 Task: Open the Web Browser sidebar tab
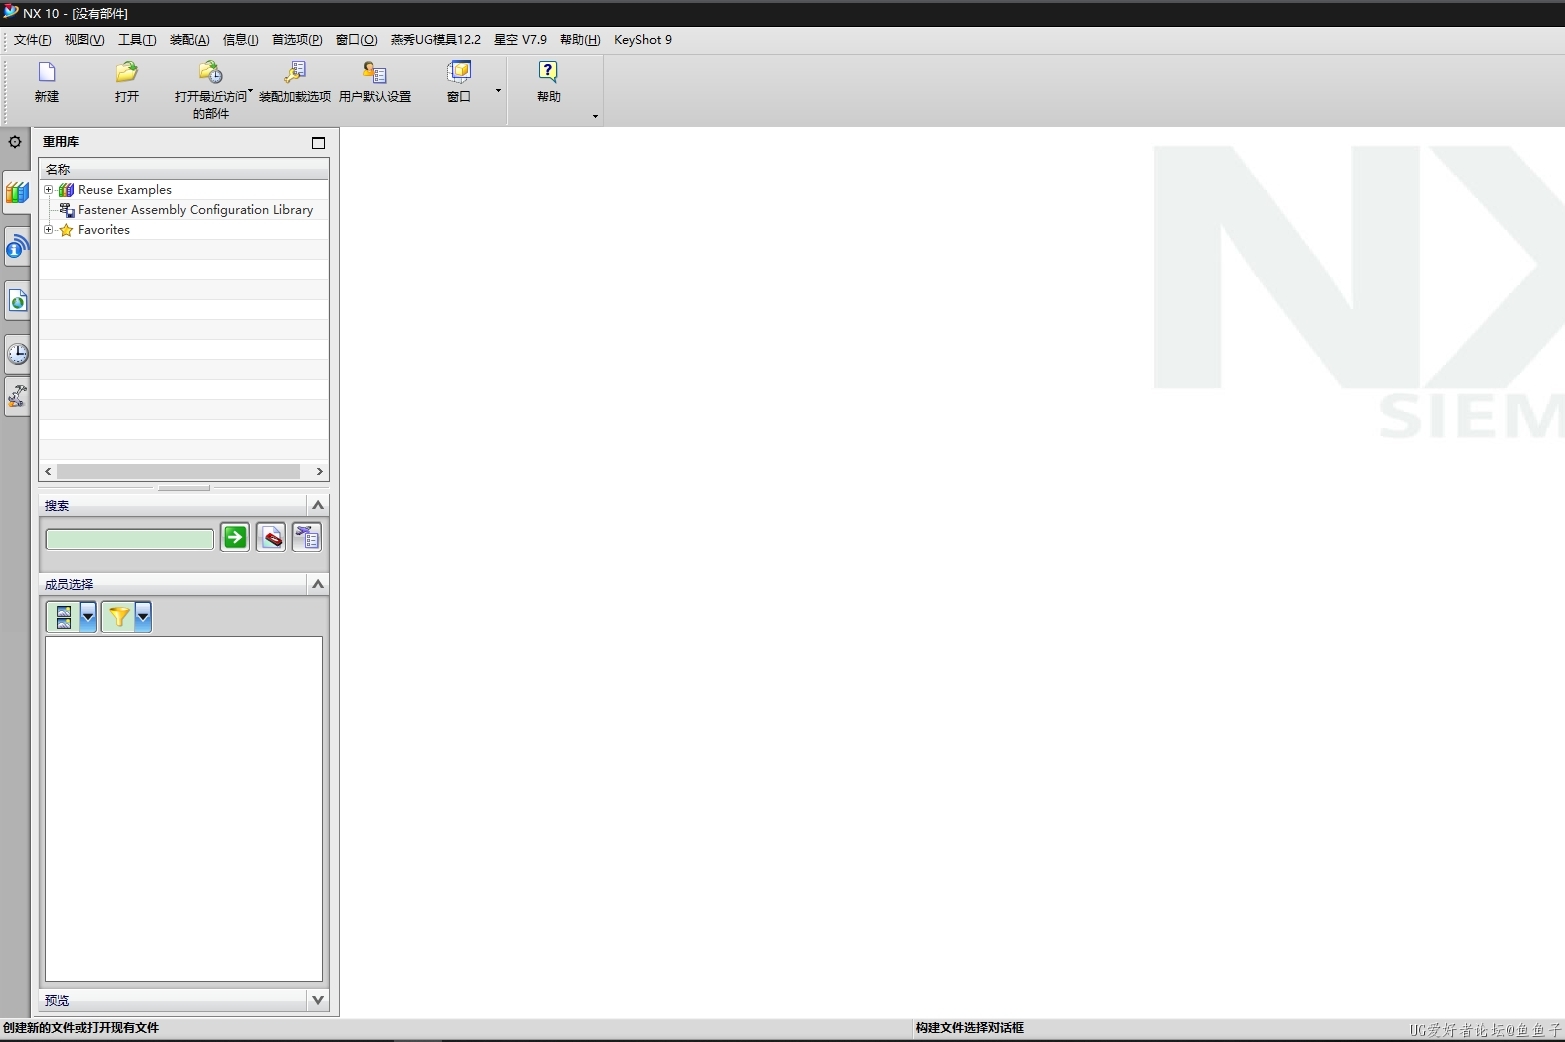17,300
